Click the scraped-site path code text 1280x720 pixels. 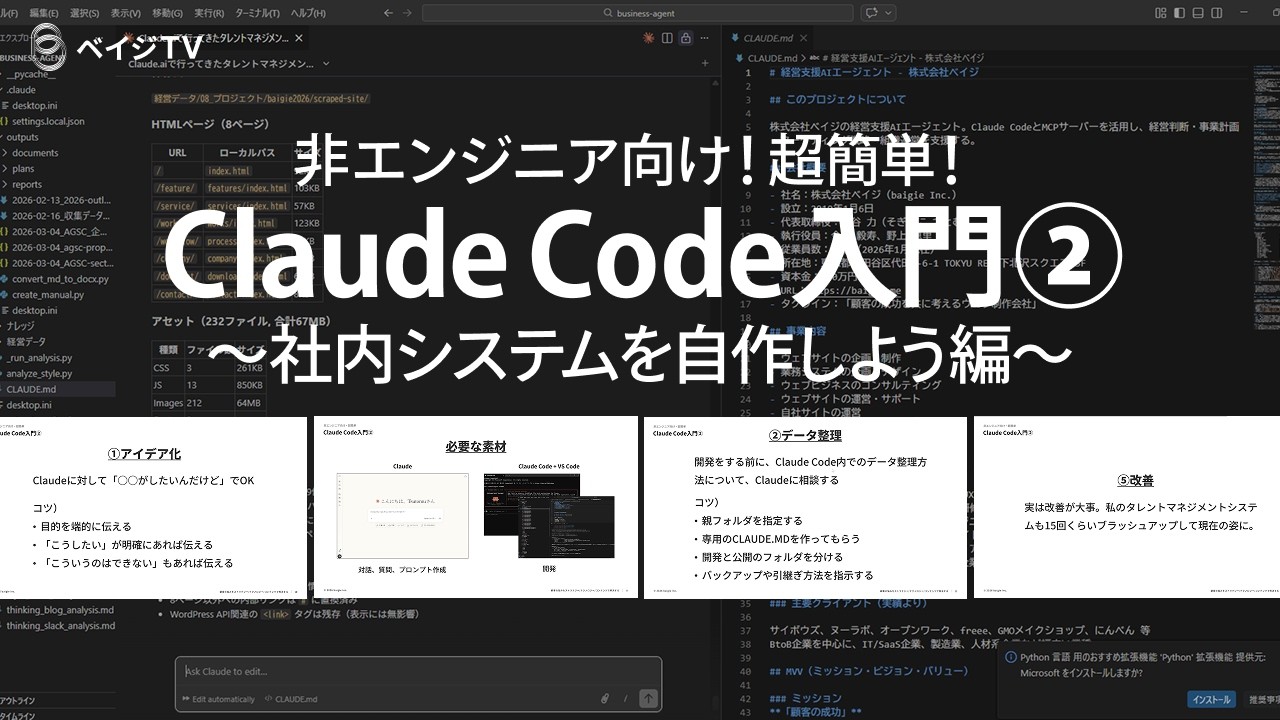tap(261, 99)
